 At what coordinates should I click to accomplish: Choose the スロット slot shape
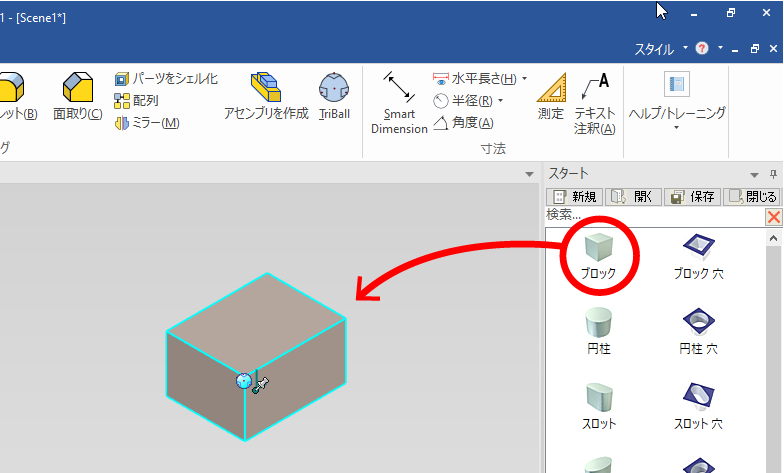click(598, 406)
